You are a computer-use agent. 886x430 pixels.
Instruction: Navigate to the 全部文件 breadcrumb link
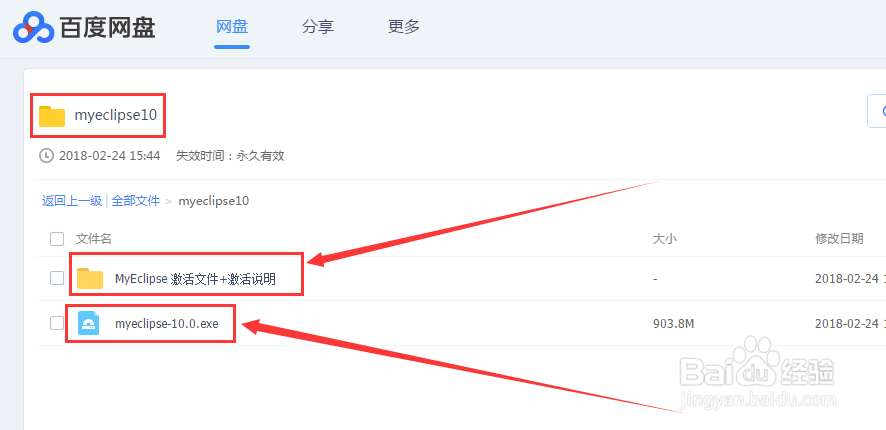click(x=135, y=201)
